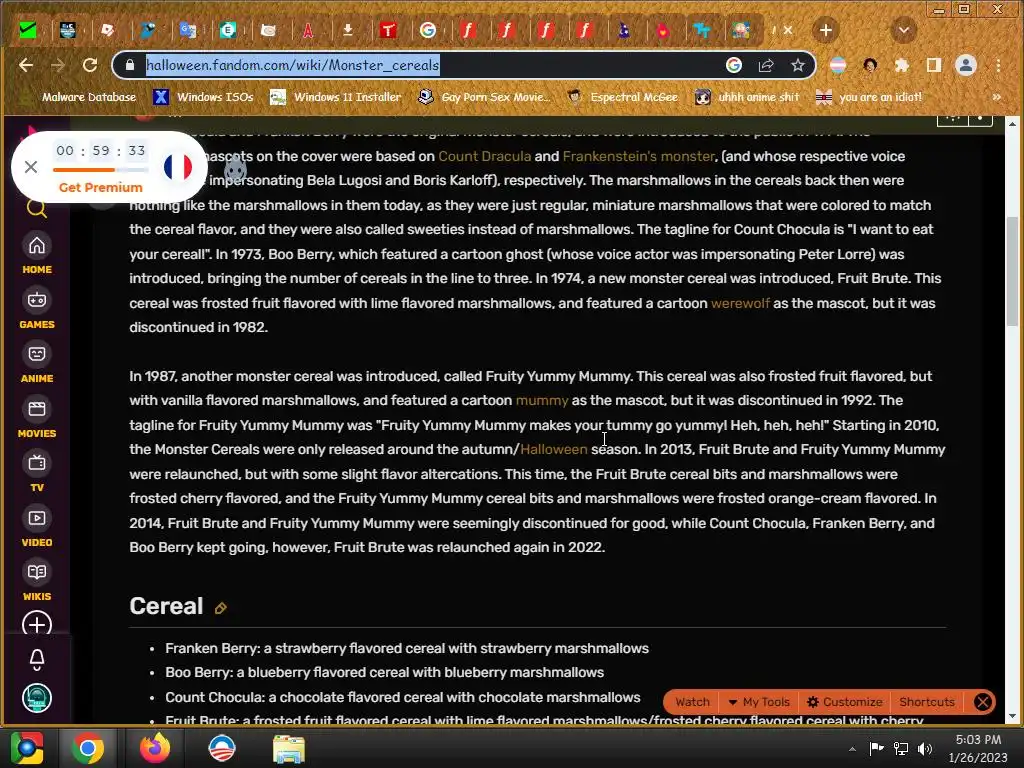Open the Movies section in the sidebar
Image resolution: width=1024 pixels, height=768 pixels.
(37, 417)
